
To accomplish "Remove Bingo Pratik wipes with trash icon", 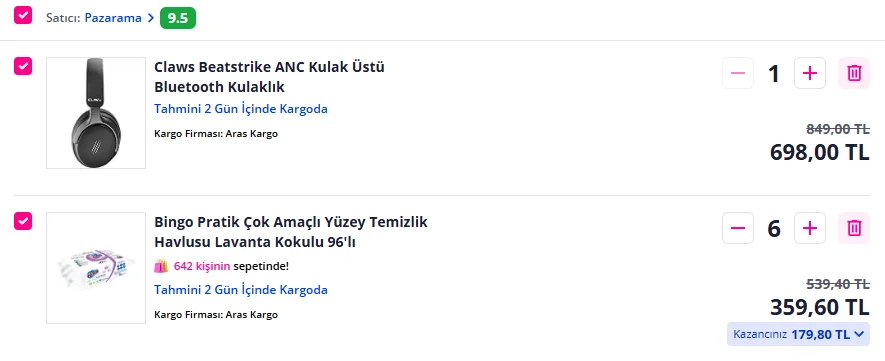I will coord(854,228).
